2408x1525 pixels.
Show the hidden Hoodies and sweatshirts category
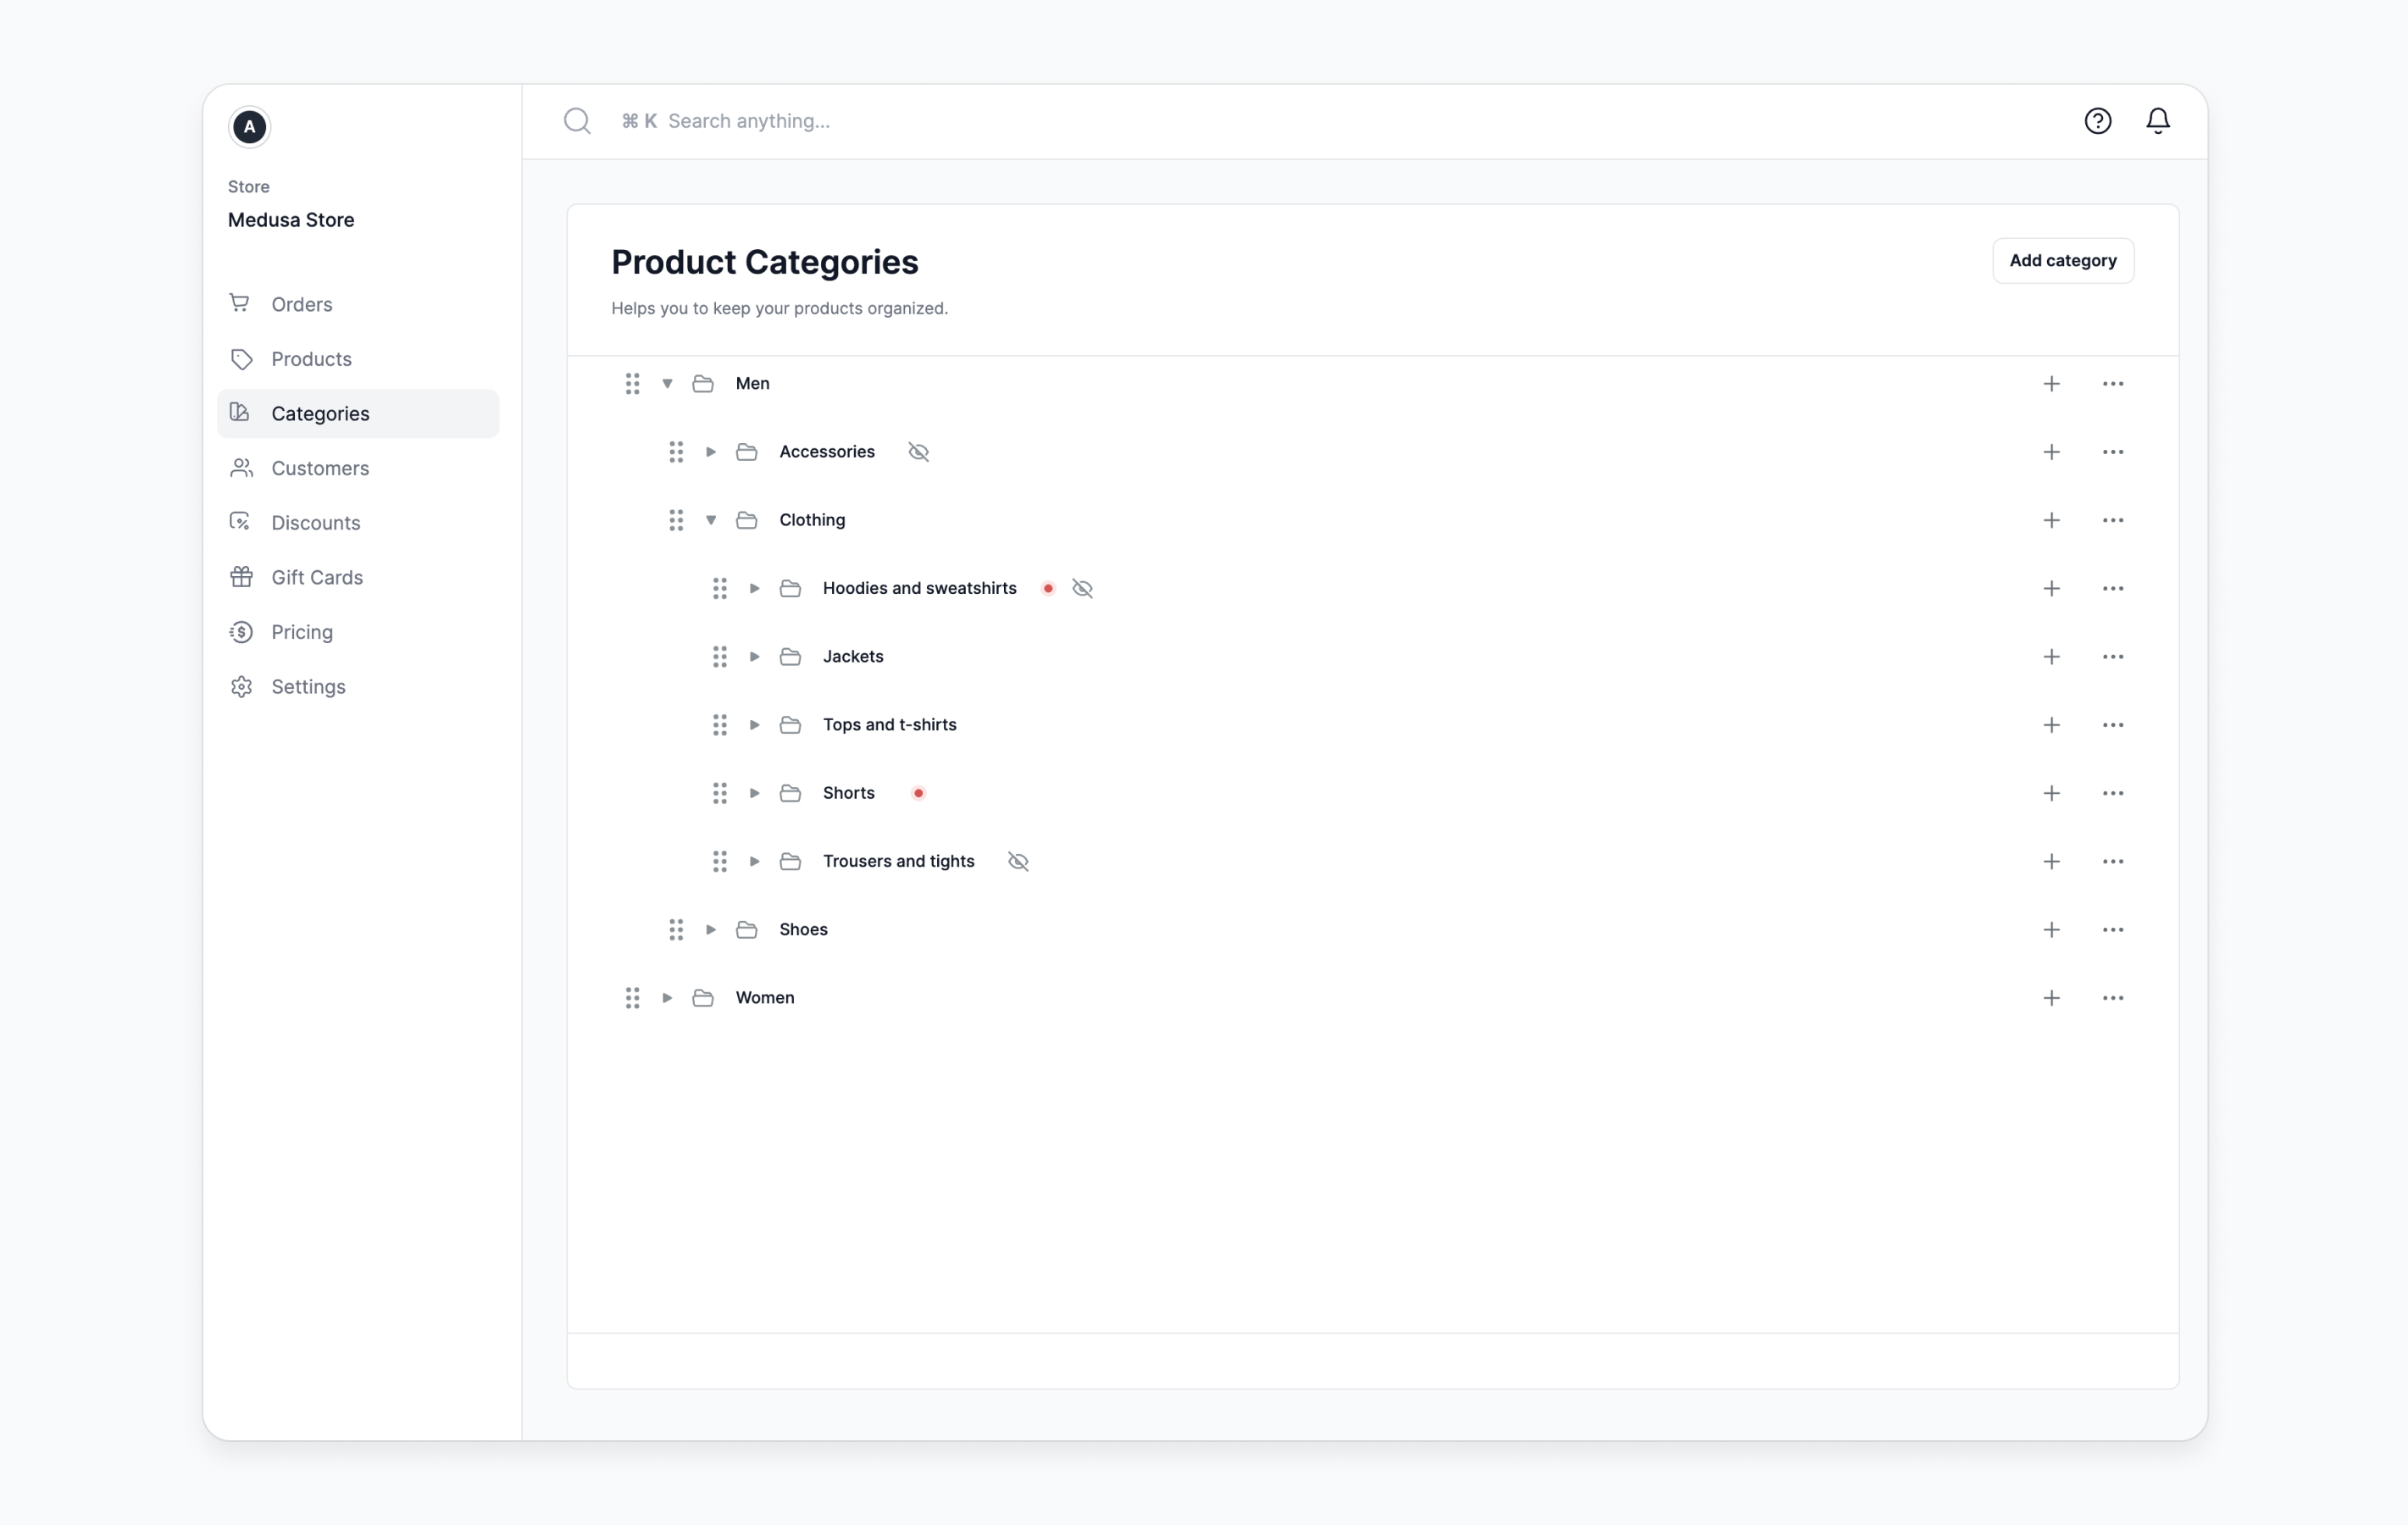pyautogui.click(x=1082, y=589)
